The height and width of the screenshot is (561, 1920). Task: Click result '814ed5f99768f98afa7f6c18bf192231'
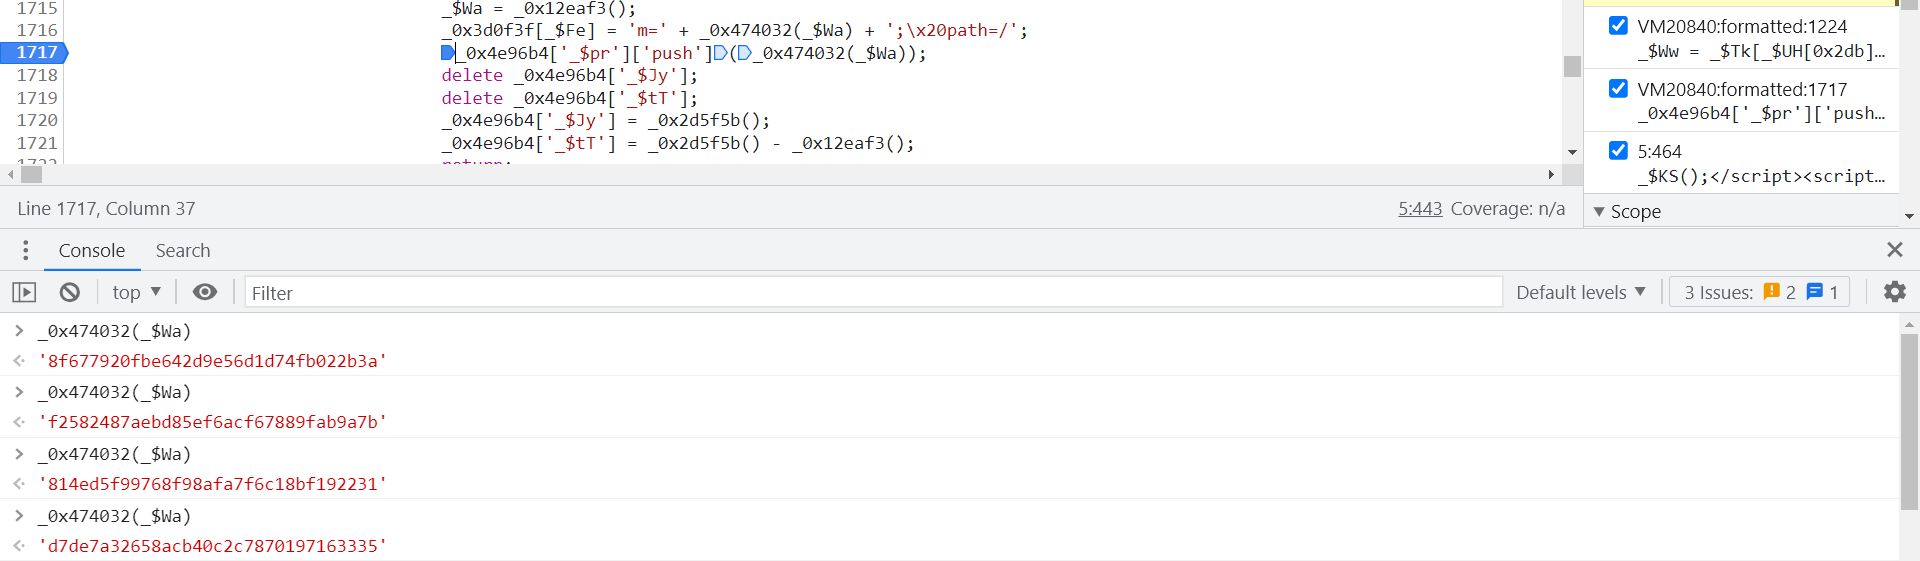(x=212, y=484)
